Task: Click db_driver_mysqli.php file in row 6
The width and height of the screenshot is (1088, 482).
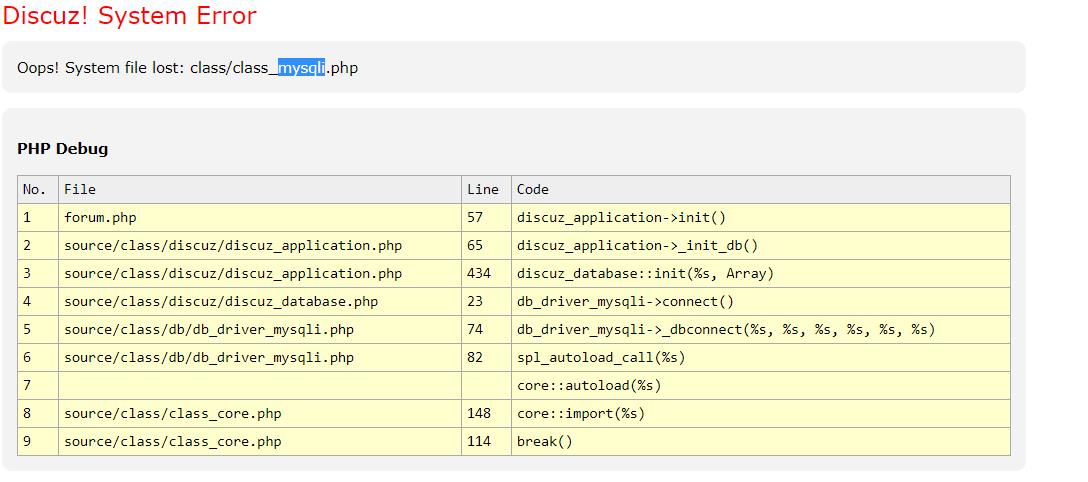Action: coord(260,357)
